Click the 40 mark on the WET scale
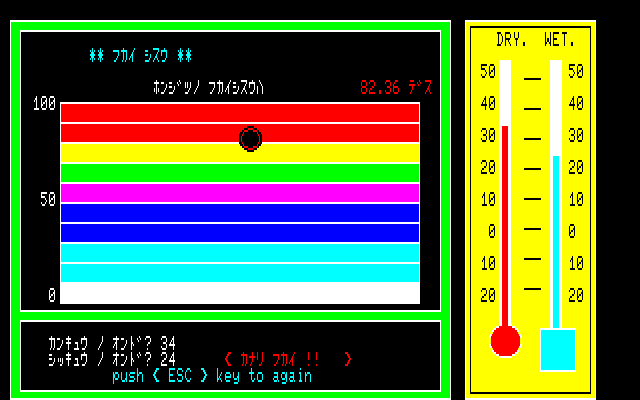 [x=576, y=104]
